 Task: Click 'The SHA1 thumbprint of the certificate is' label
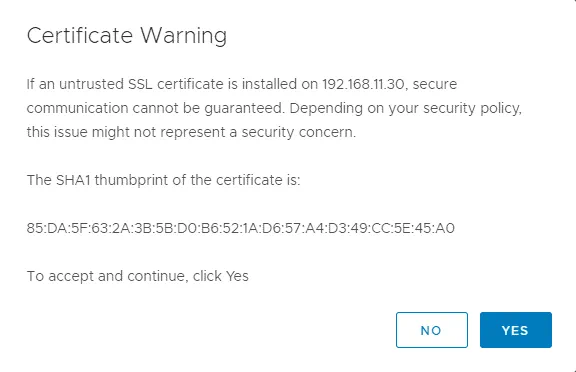[x=163, y=180]
